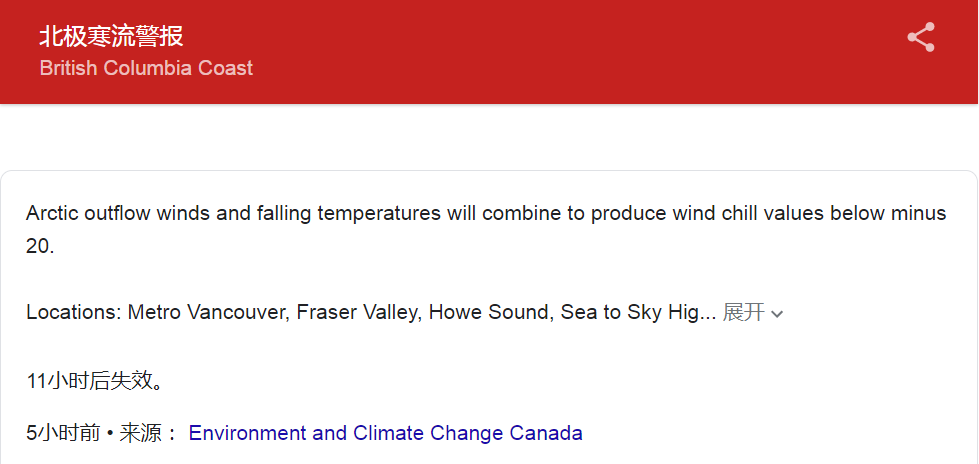
Task: Click the 展开 label to show more
Action: [x=744, y=312]
